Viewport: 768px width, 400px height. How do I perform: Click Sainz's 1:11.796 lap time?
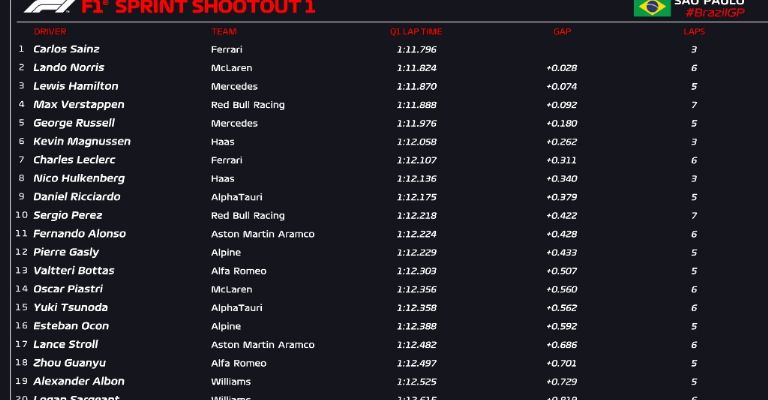416,49
